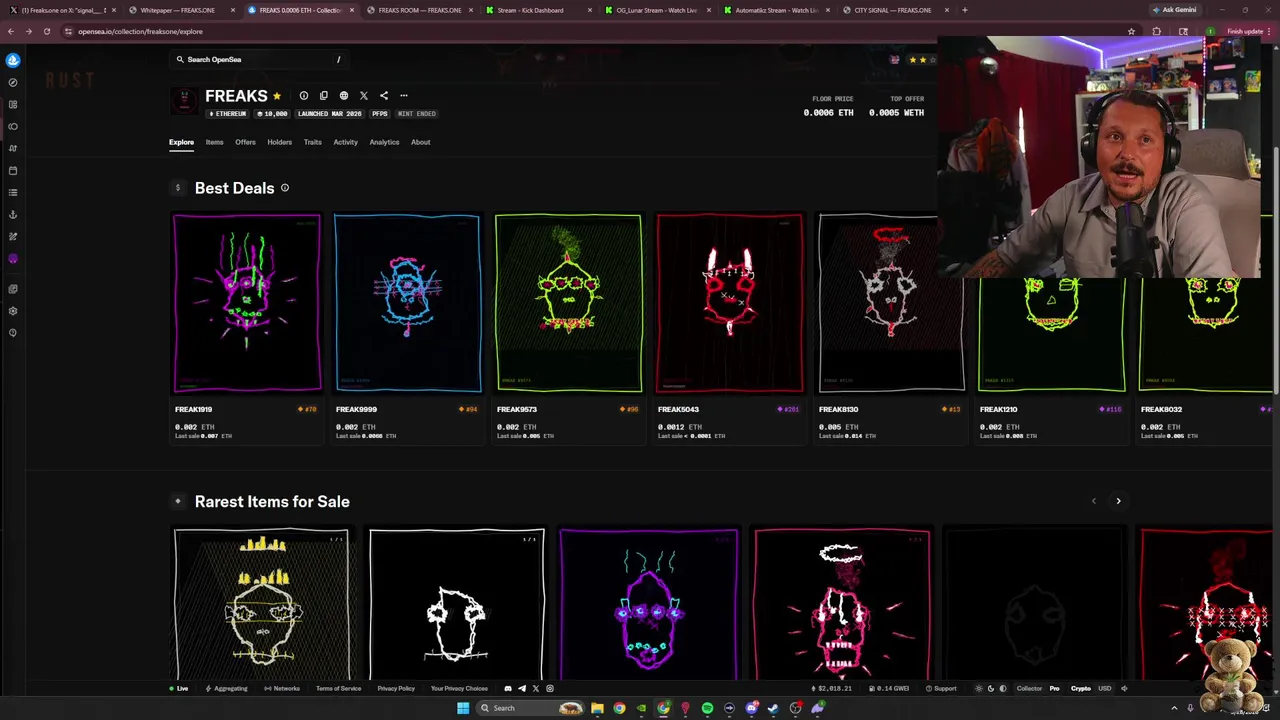This screenshot has height=720, width=1280.
Task: Open the Activity tab
Action: 346,142
